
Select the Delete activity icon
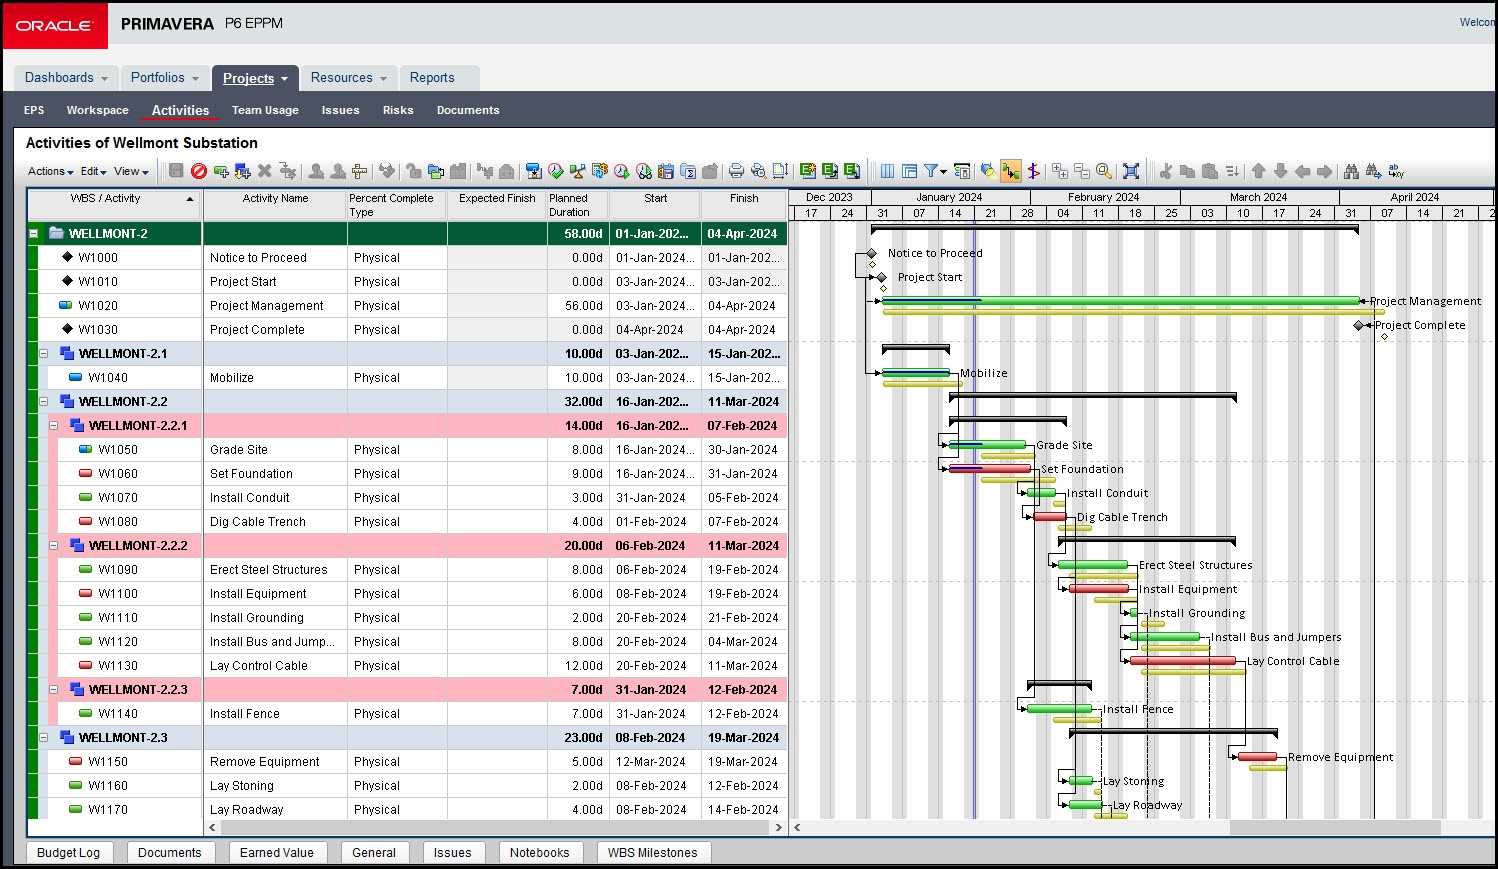pos(264,171)
